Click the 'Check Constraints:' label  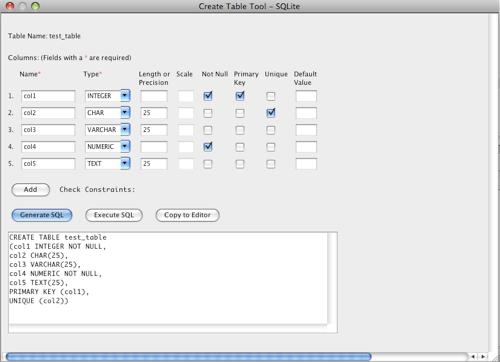pyautogui.click(x=97, y=190)
